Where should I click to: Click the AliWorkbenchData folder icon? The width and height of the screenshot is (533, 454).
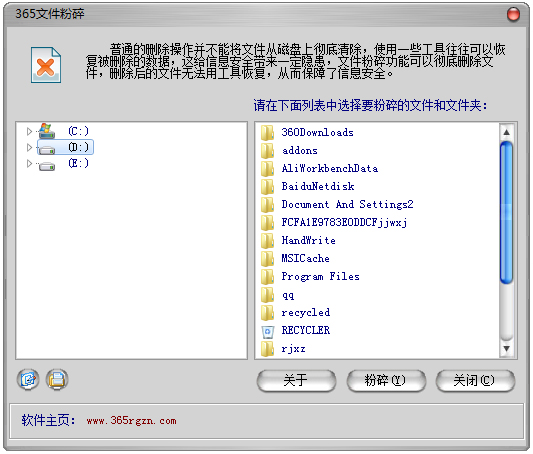pyautogui.click(x=268, y=169)
